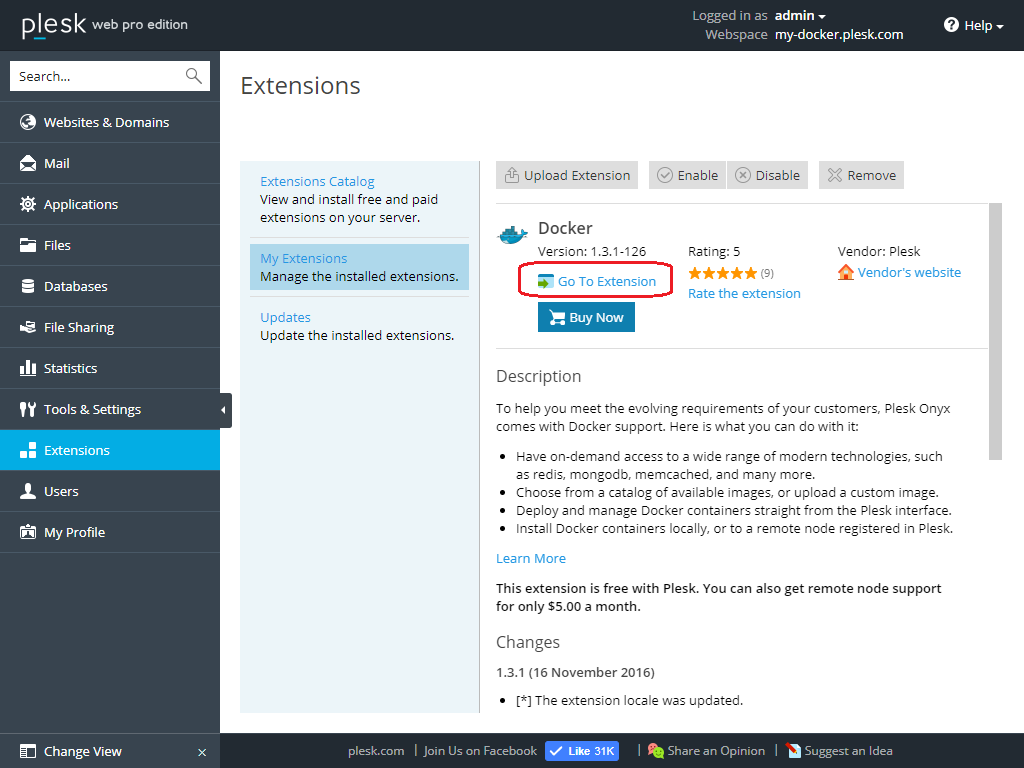Click the Disable button
The width and height of the screenshot is (1024, 768).
click(x=767, y=175)
